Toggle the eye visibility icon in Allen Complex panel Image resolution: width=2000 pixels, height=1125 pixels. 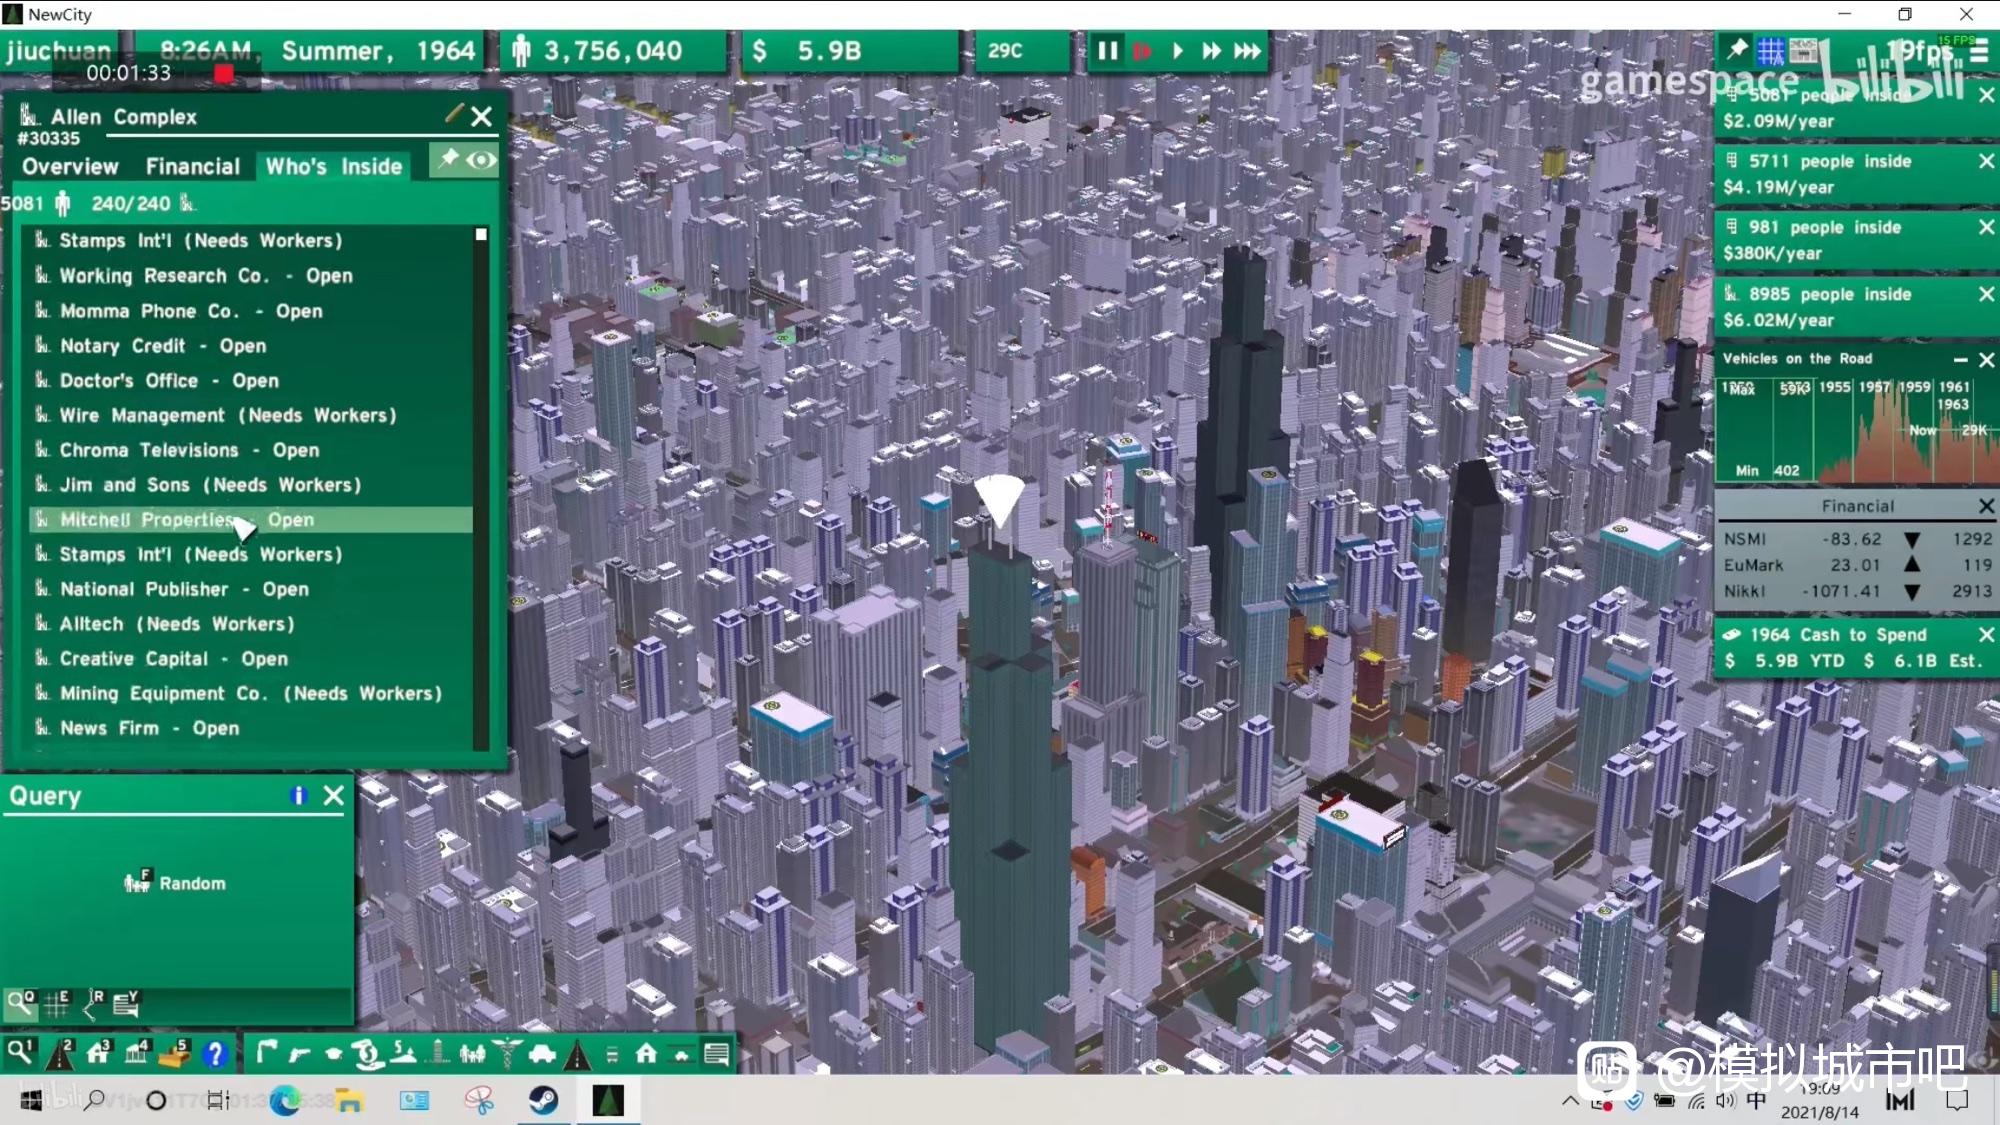click(x=482, y=160)
